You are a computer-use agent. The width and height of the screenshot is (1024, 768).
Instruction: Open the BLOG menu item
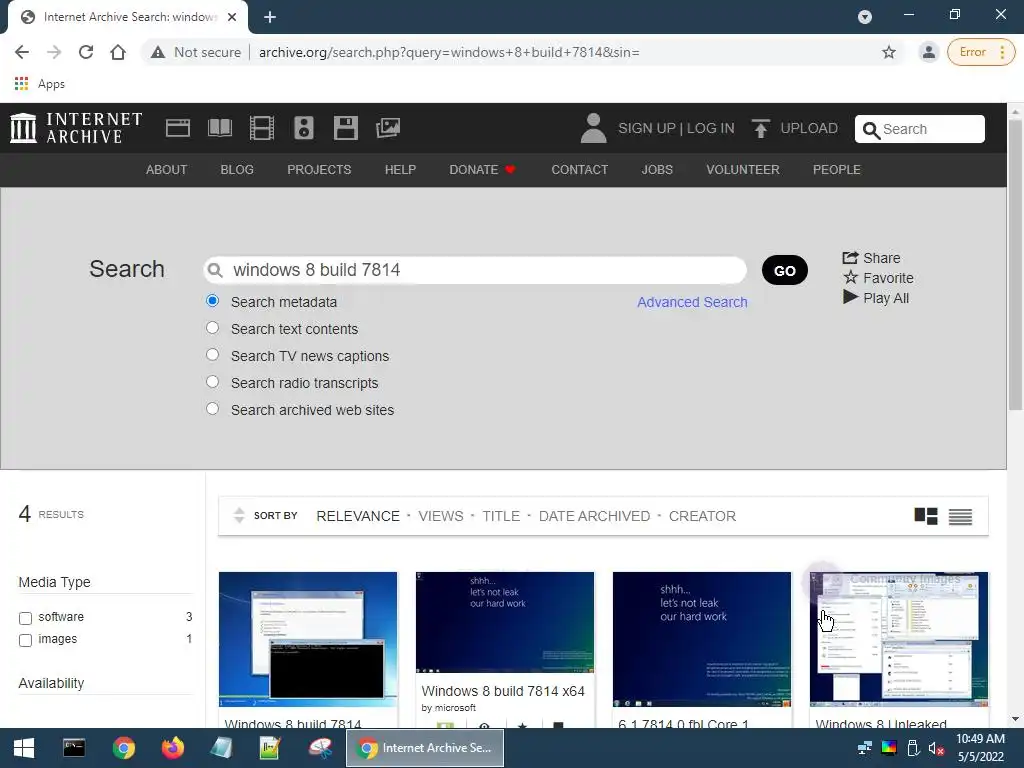click(x=237, y=170)
